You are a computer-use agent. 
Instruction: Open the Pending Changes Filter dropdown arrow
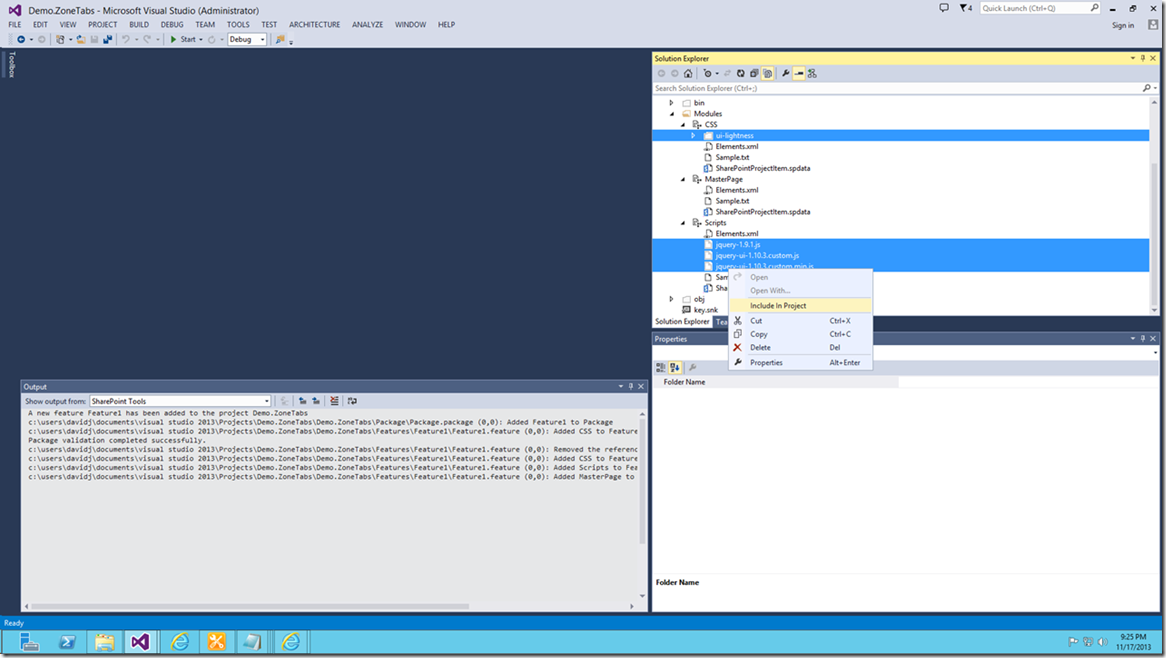(717, 74)
